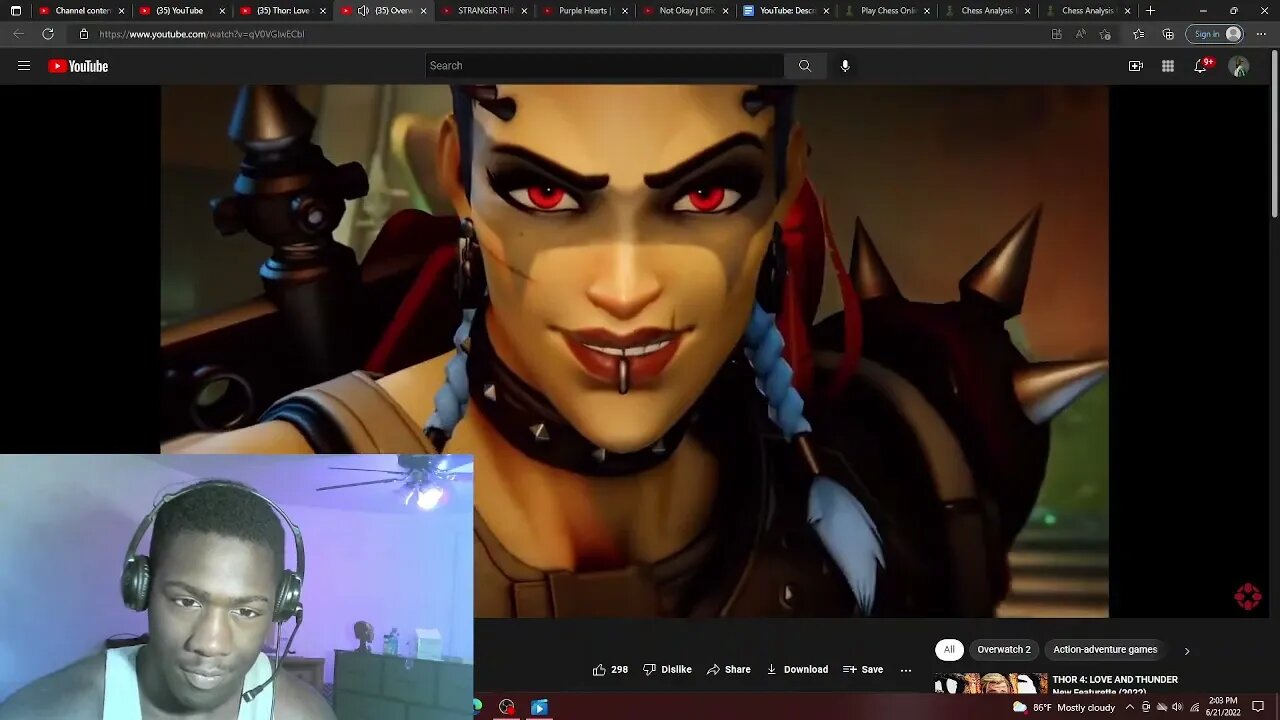Viewport: 1280px width, 720px height.
Task: Open the Windows notification center
Action: [1258, 707]
